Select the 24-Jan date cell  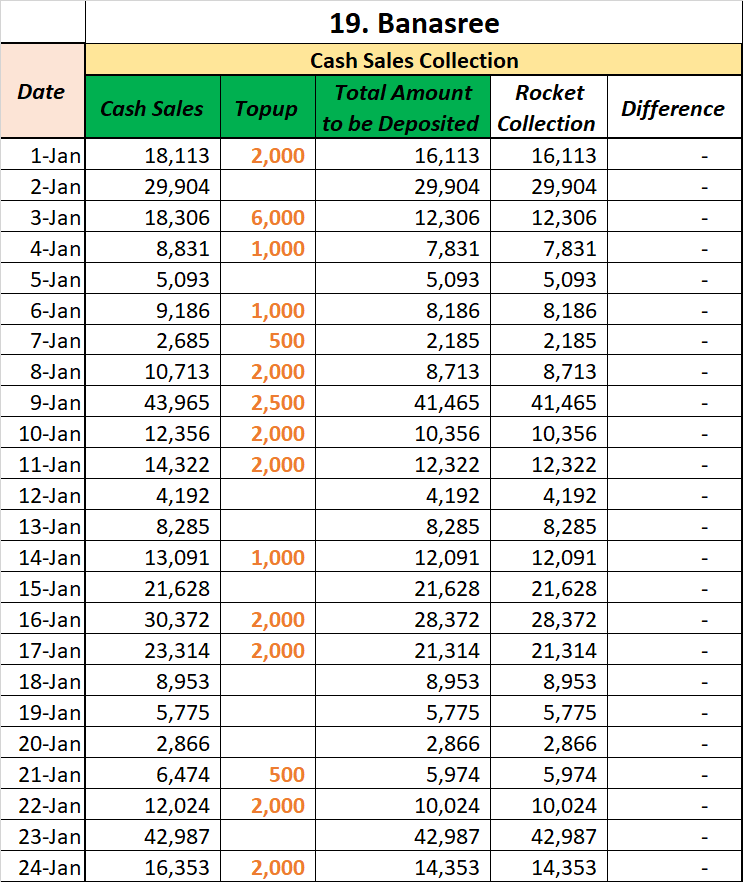[x=42, y=867]
